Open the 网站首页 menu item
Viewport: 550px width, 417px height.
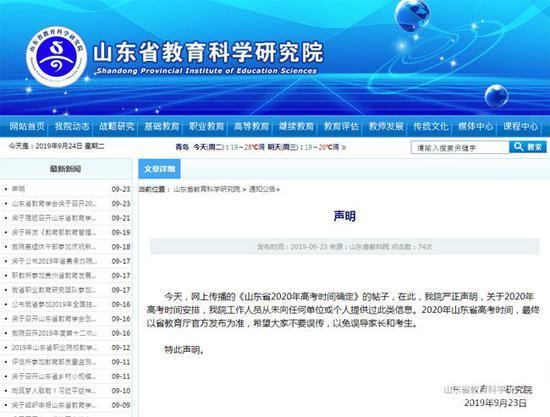27,126
